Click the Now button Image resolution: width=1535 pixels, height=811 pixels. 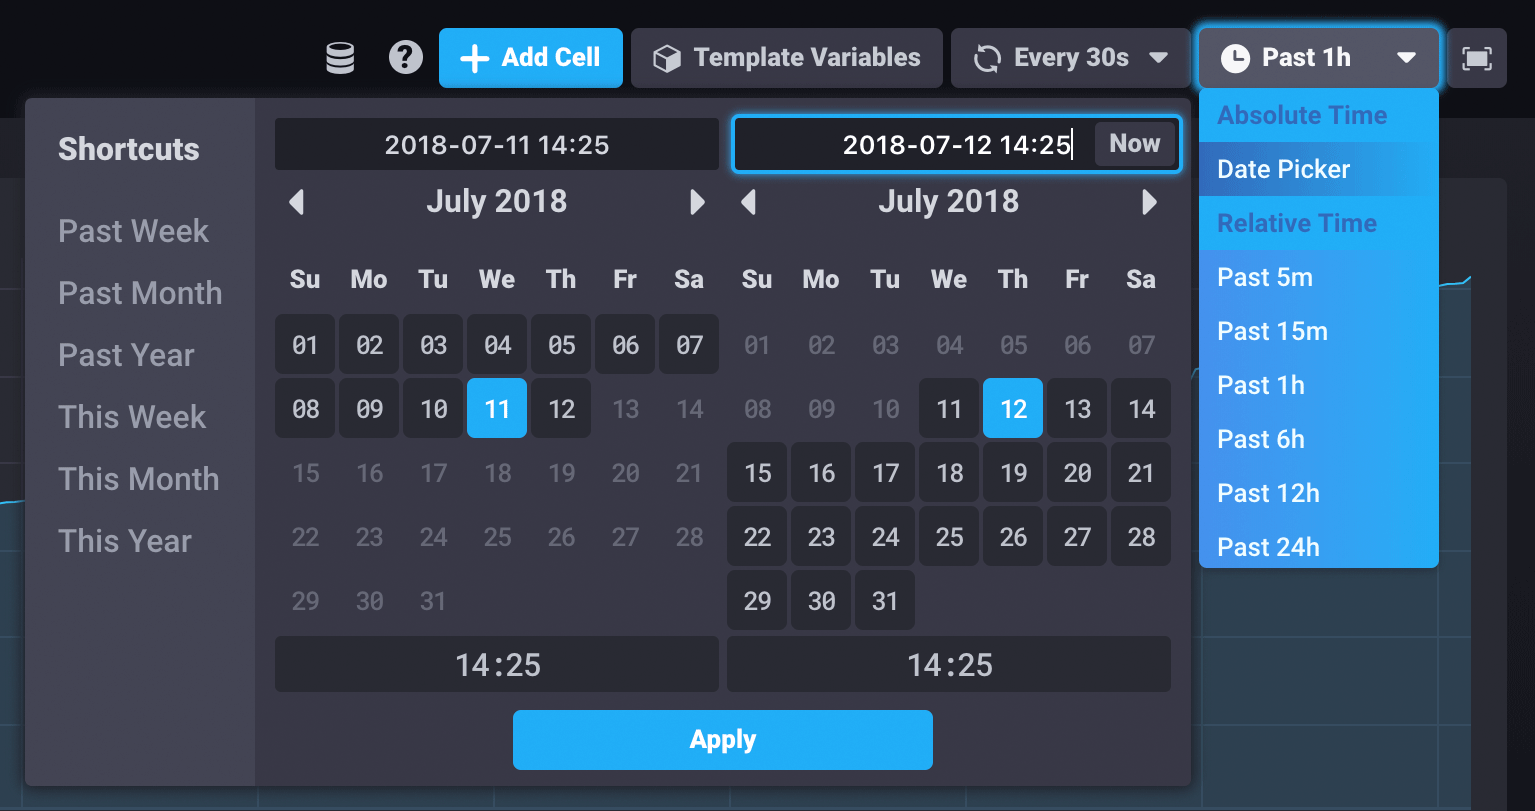pyautogui.click(x=1135, y=143)
